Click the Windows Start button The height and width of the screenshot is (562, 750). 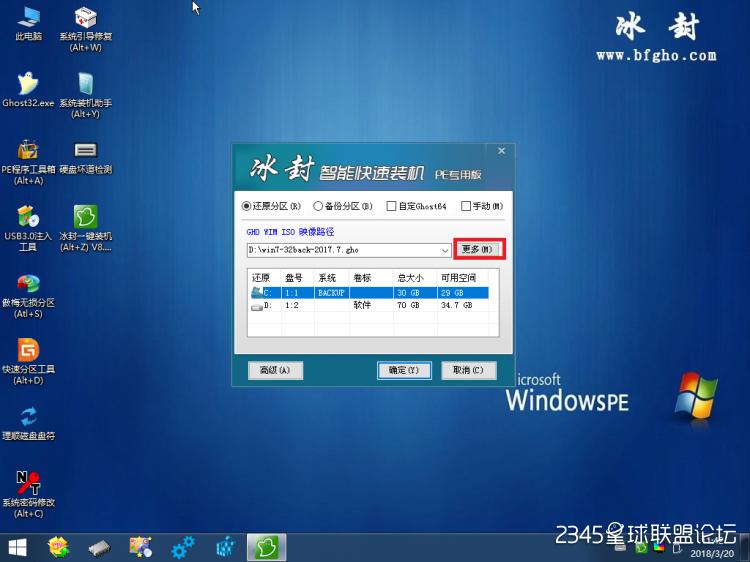point(17,548)
